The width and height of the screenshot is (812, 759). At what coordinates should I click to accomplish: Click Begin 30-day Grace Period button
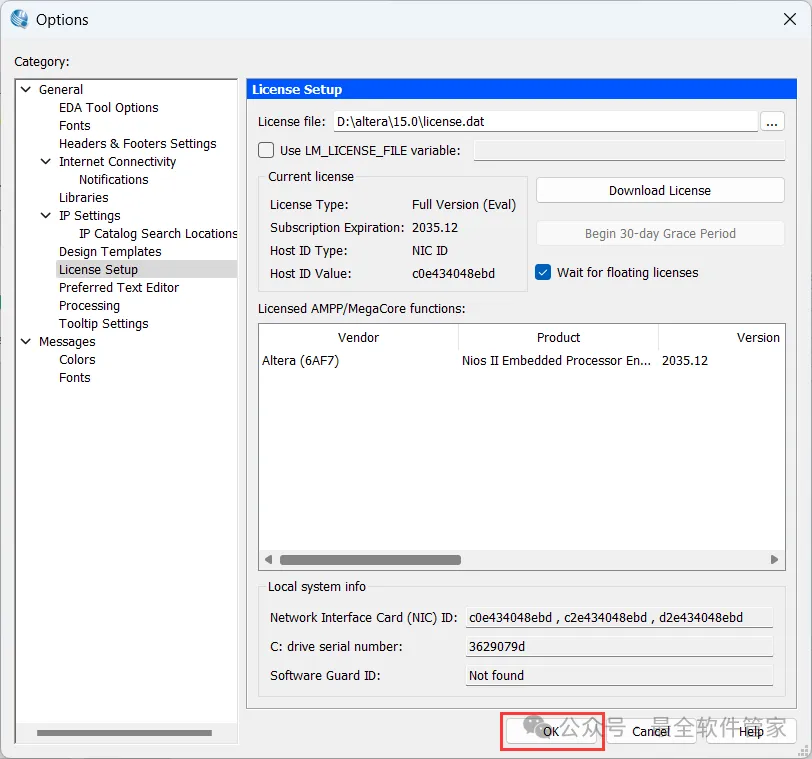[660, 233]
